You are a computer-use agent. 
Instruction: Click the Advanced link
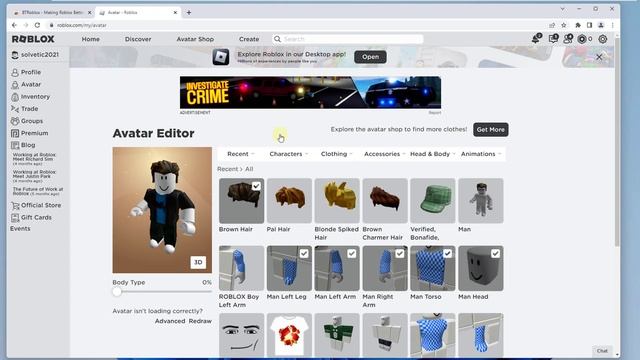(170, 321)
